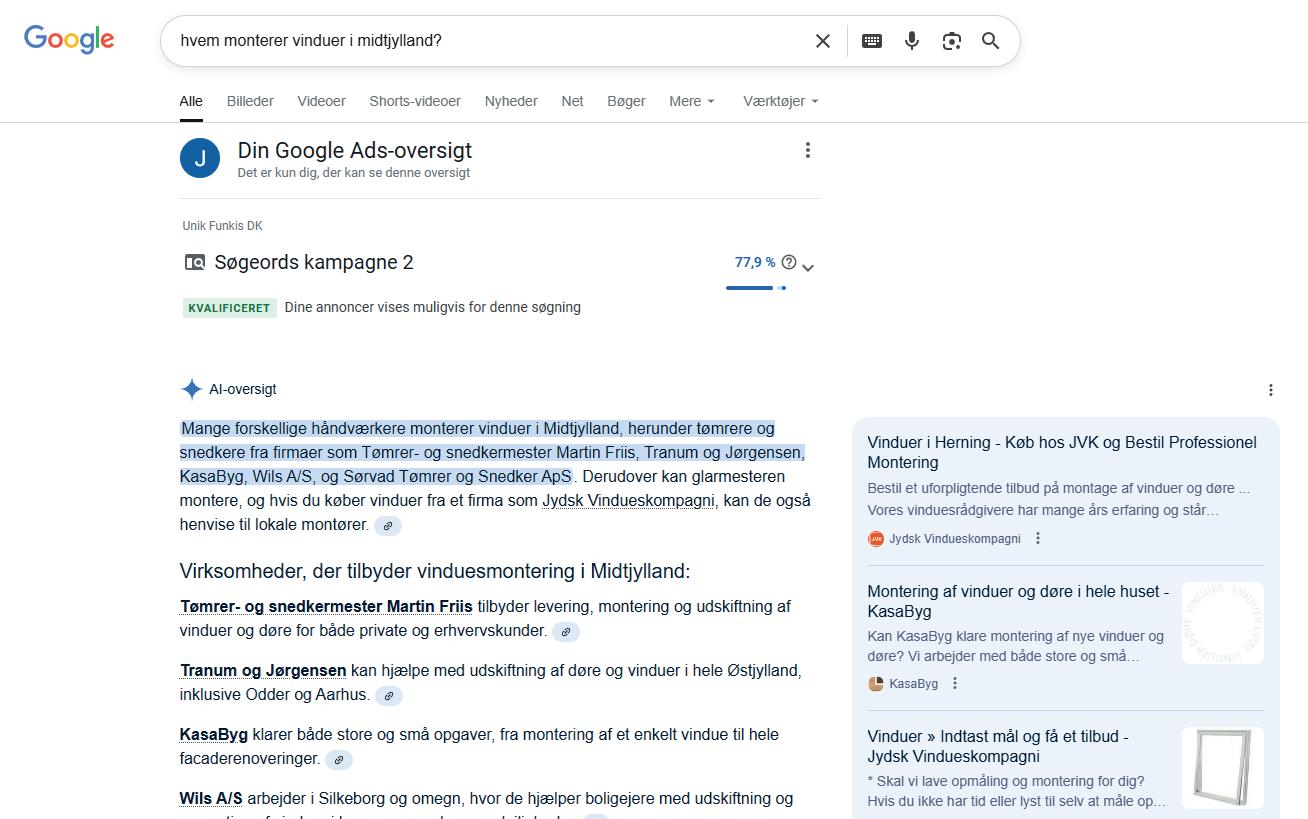Click the '77,9 %' percentage value
Image resolution: width=1308 pixels, height=819 pixels.
click(x=755, y=262)
